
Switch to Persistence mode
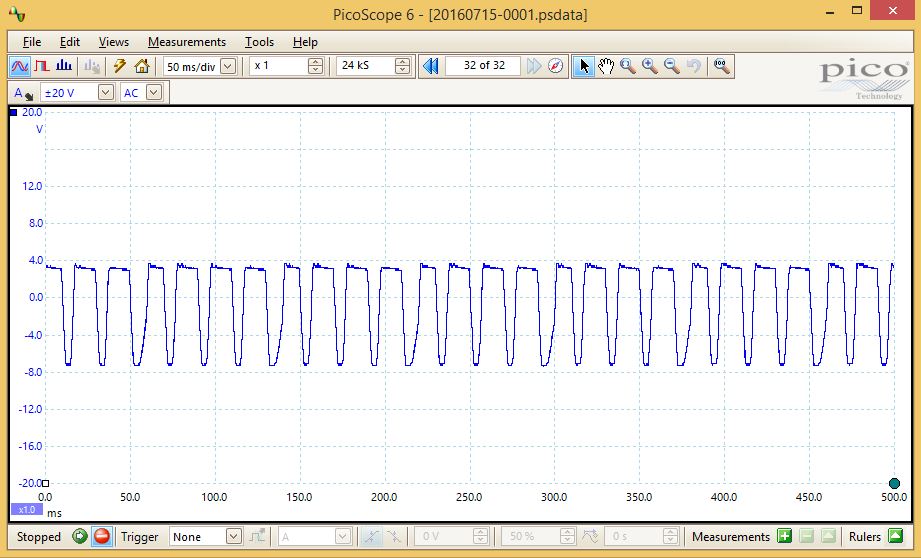pos(42,66)
